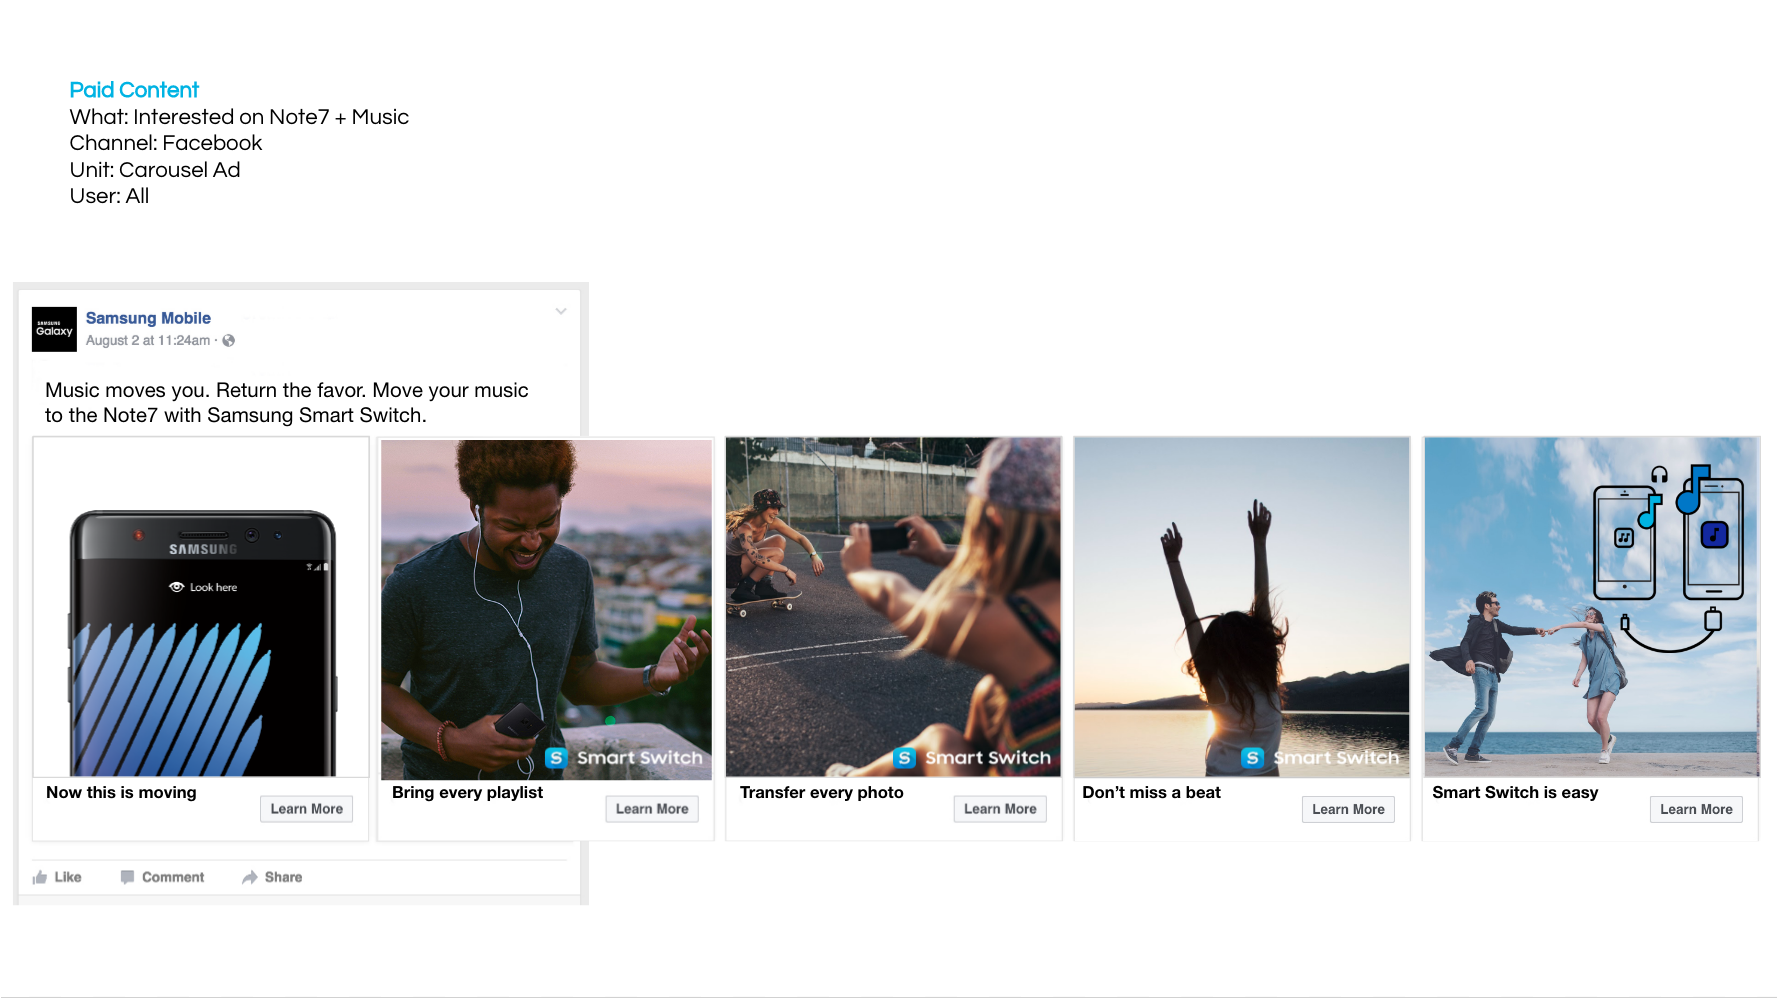Click the public globe privacy icon
The height and width of the screenshot is (998, 1778).
(x=229, y=341)
